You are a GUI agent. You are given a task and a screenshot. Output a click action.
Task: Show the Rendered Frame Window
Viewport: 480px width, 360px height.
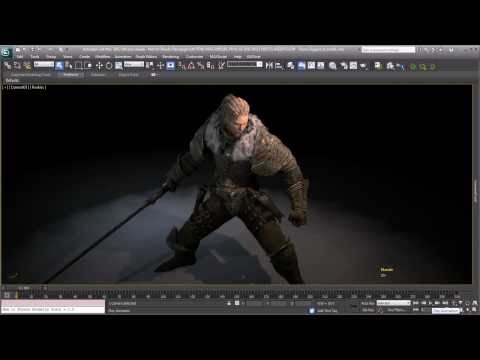pos(353,66)
